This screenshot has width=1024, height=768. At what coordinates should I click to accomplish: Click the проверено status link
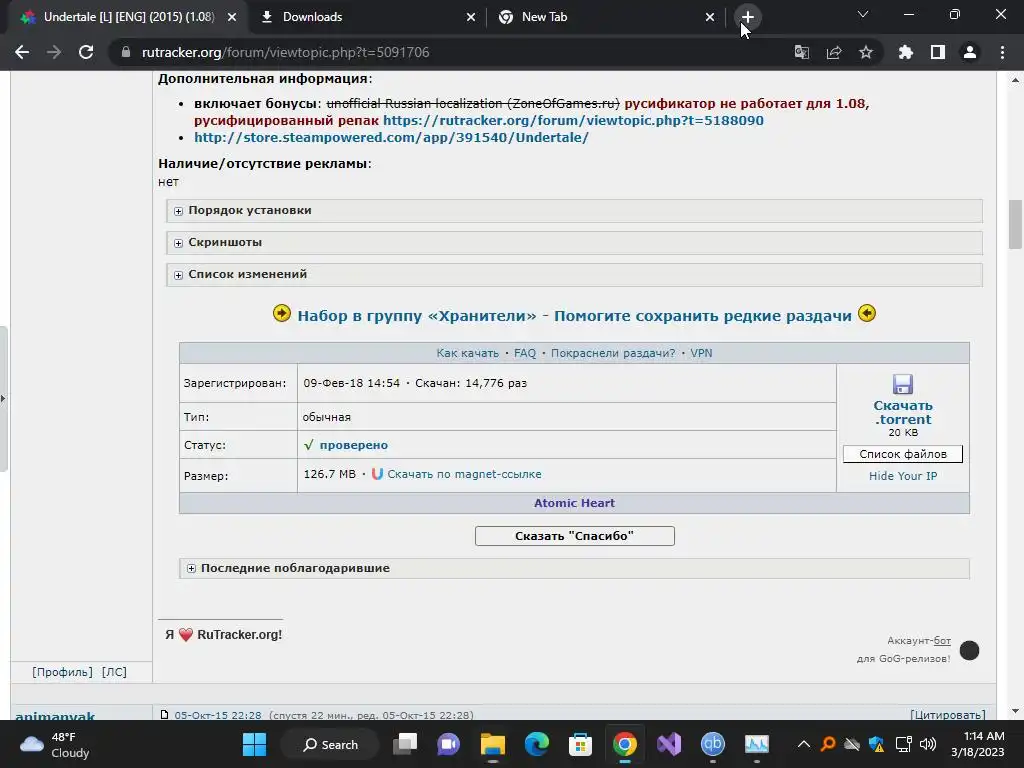click(x=353, y=445)
